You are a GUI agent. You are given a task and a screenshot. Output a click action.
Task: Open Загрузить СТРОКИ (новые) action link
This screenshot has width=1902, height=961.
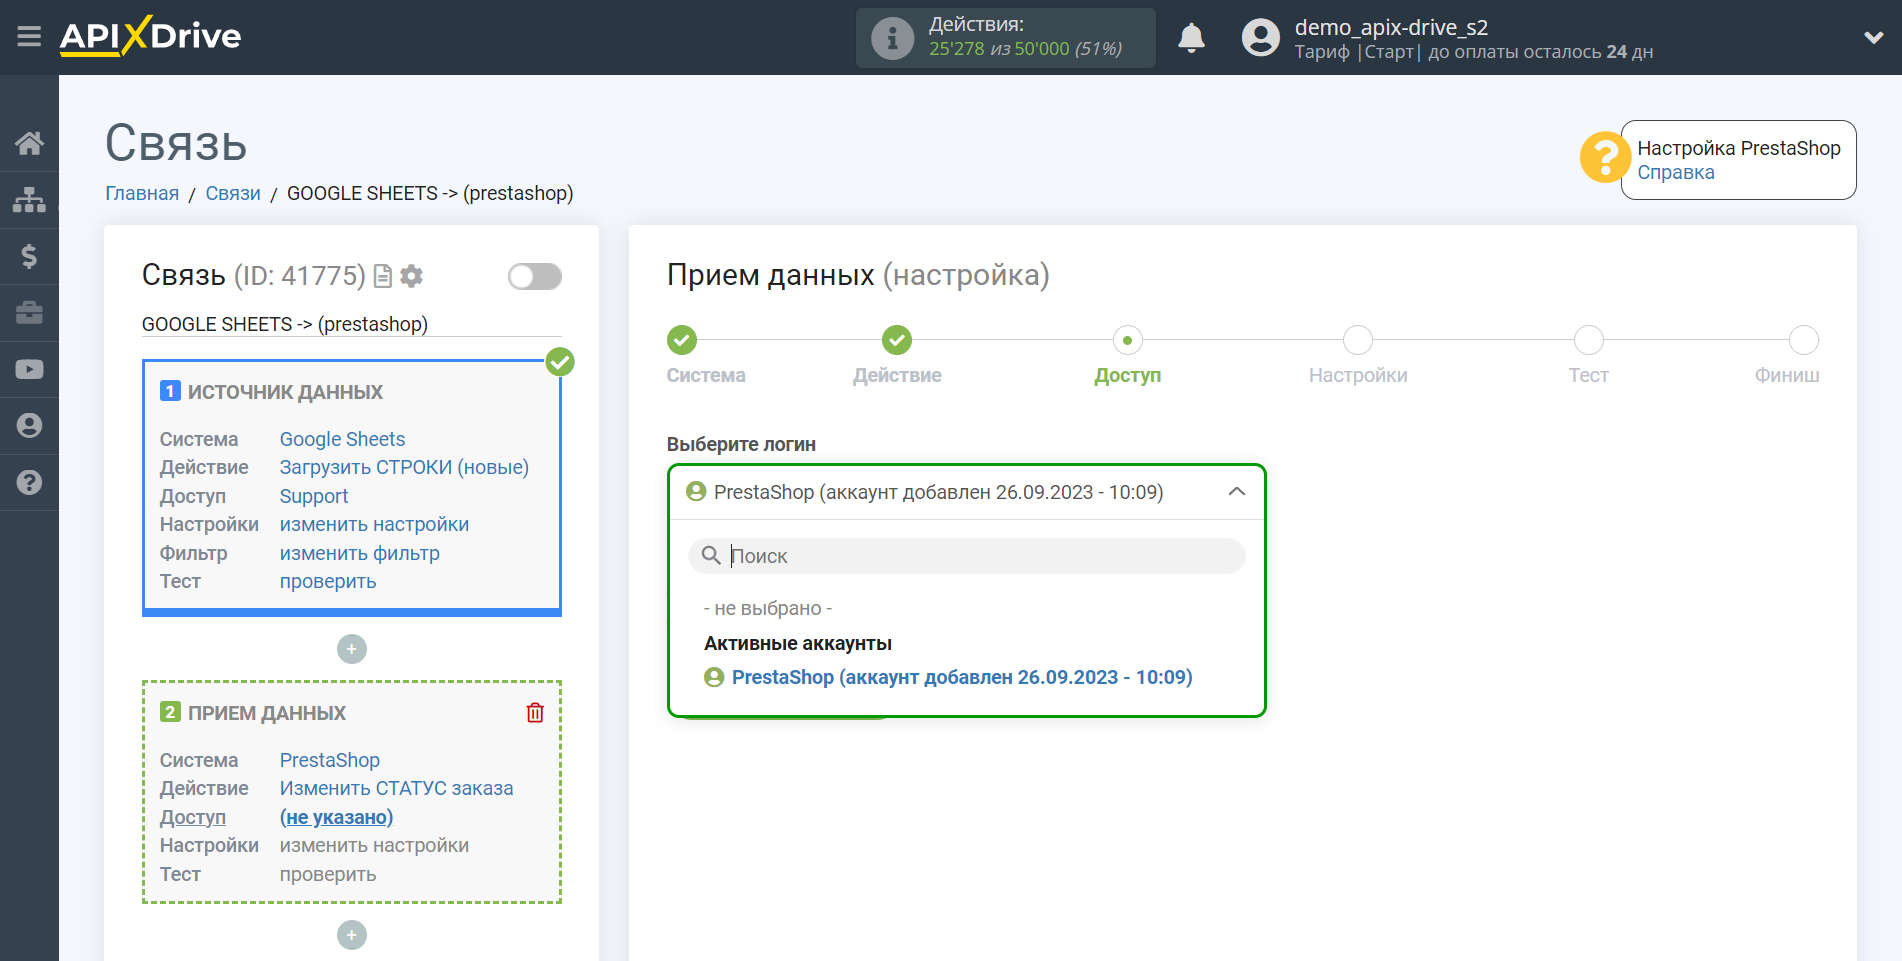[404, 467]
